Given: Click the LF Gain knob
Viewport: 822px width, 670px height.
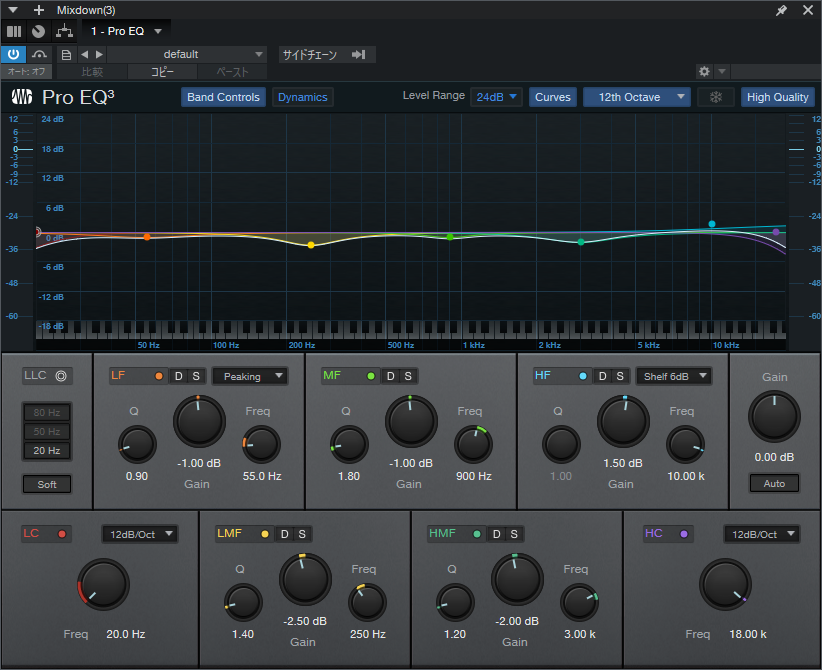Looking at the screenshot, I should (199, 422).
